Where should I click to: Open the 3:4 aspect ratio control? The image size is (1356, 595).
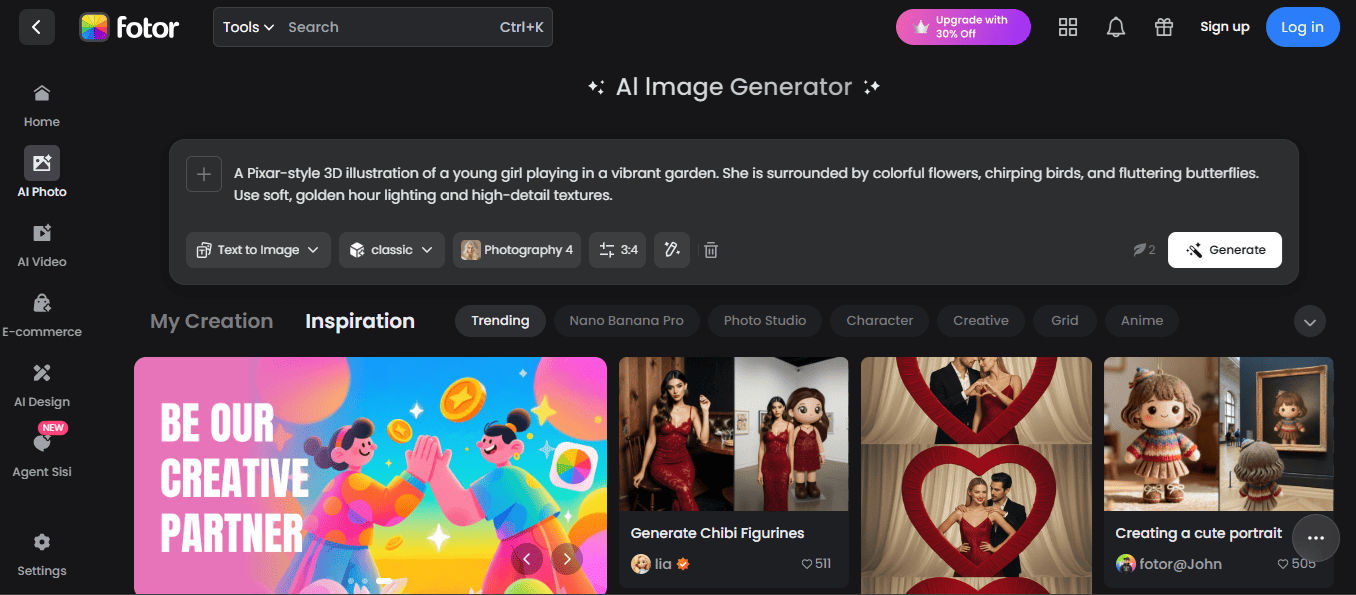[x=617, y=249]
